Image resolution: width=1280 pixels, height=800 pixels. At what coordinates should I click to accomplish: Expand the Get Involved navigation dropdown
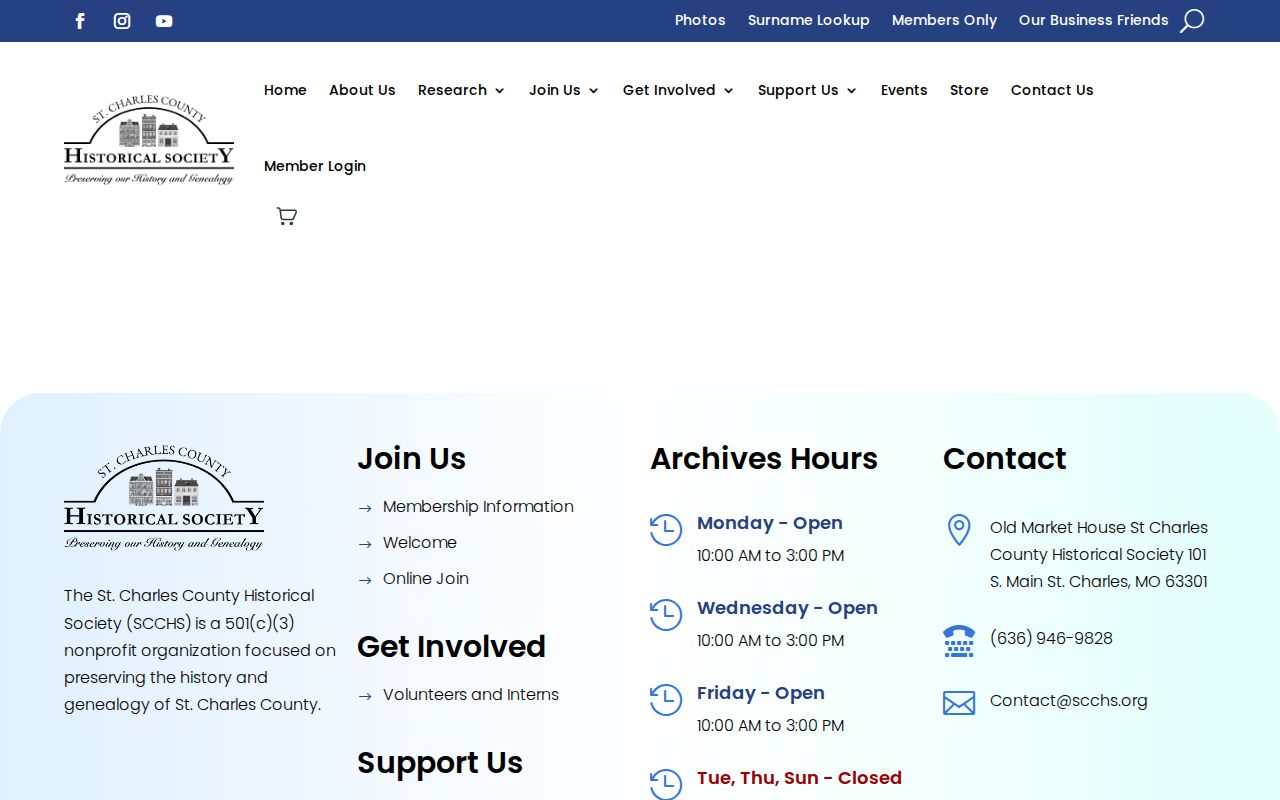tap(678, 90)
